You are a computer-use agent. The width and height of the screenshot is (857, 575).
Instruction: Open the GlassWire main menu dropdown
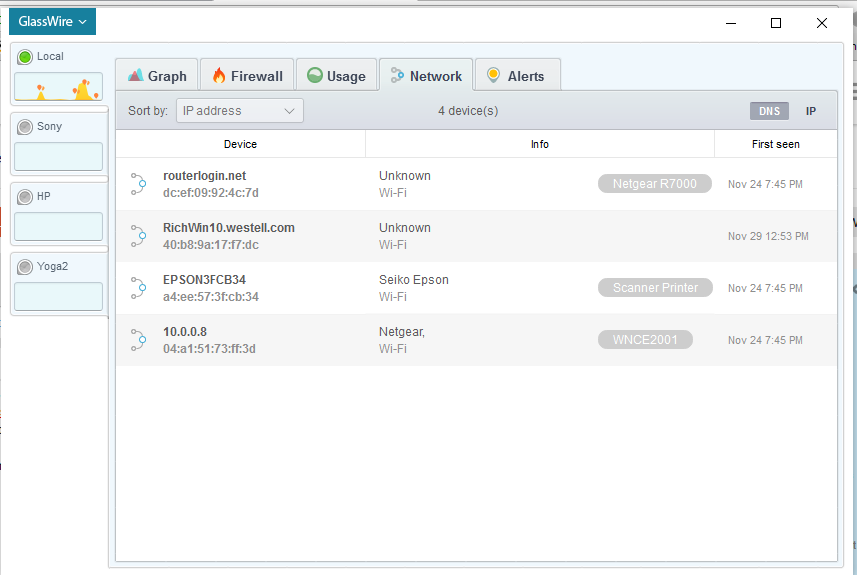52,22
